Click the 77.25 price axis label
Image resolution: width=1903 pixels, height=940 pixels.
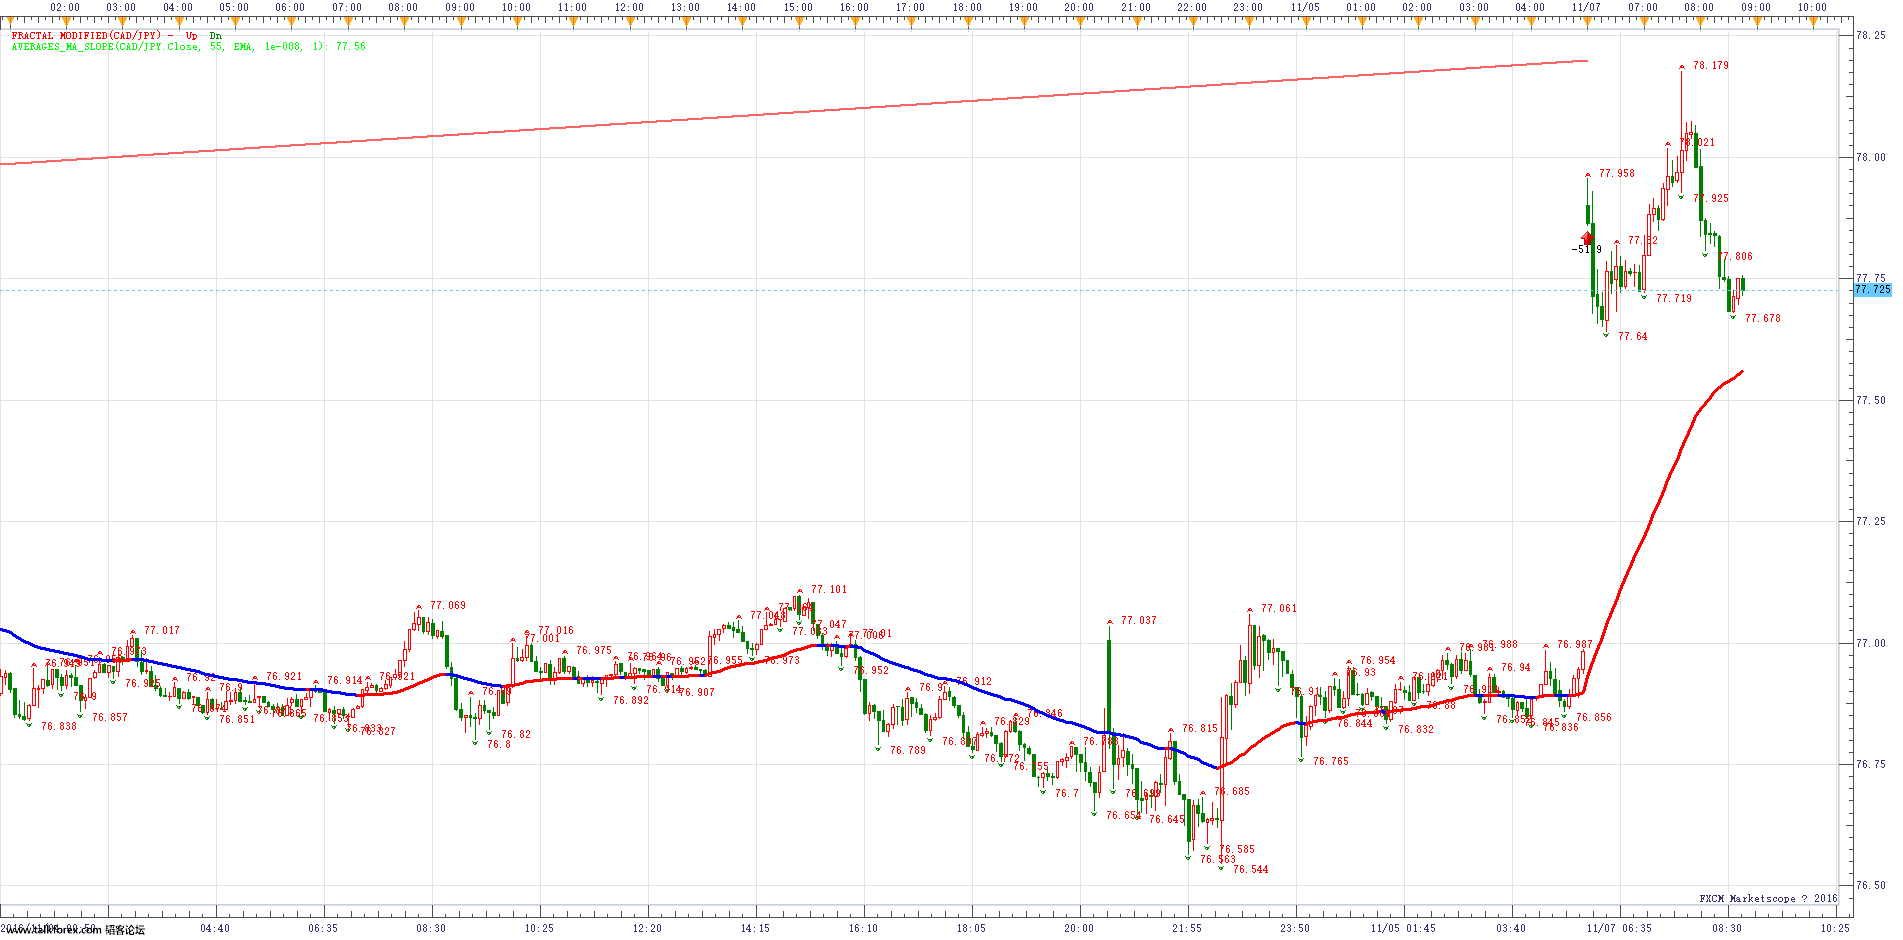1870,521
